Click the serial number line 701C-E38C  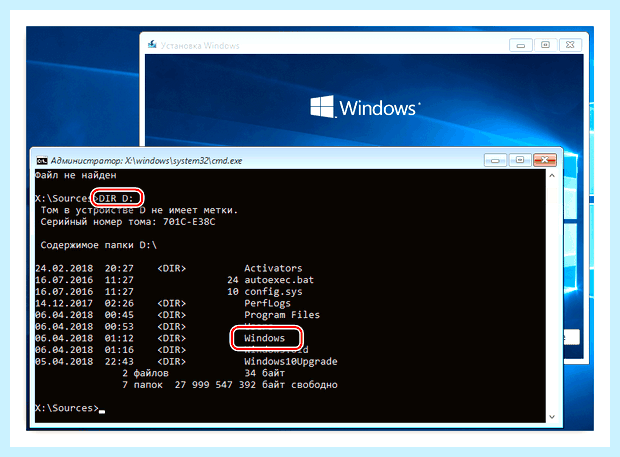point(128,222)
